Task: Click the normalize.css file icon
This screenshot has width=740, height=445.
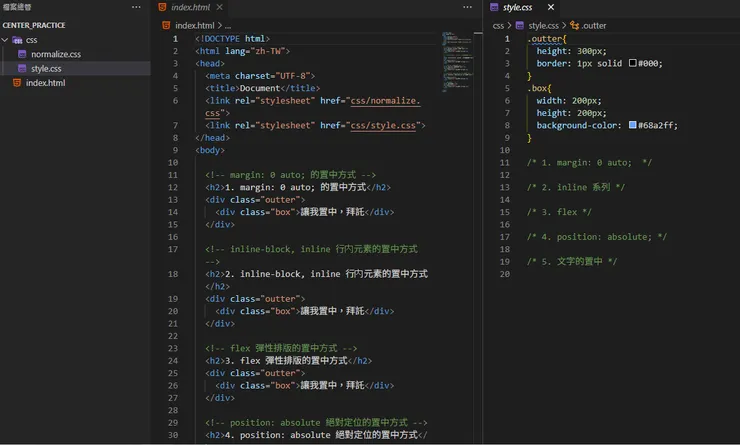Action: [x=22, y=54]
